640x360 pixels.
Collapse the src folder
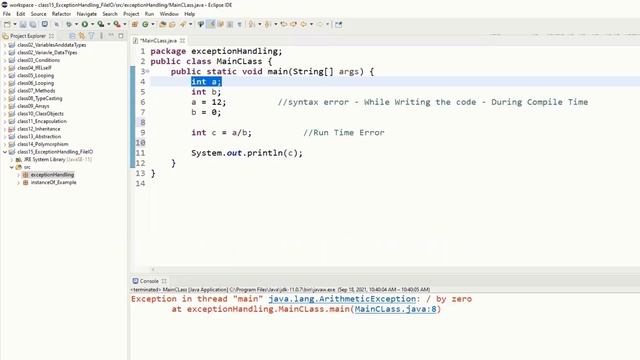point(12,167)
